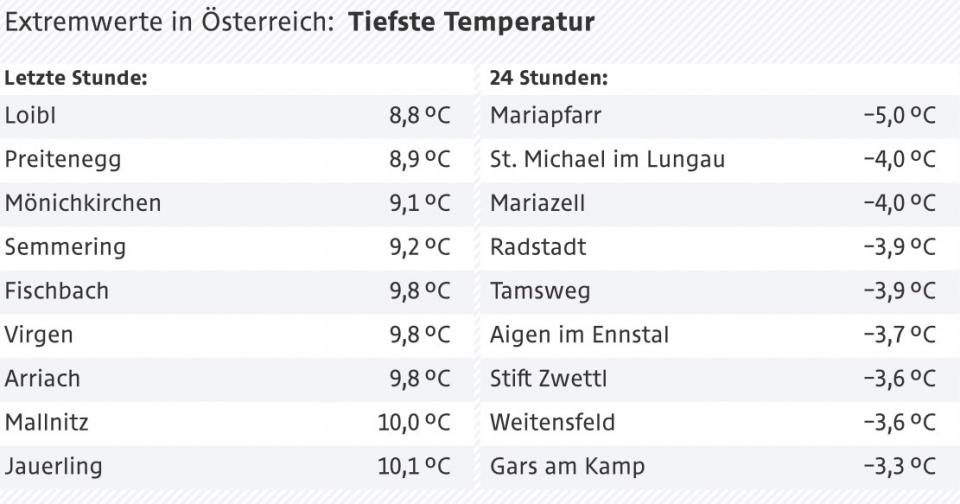Click the Loibl station name
960x504 pixels.
(x=30, y=116)
